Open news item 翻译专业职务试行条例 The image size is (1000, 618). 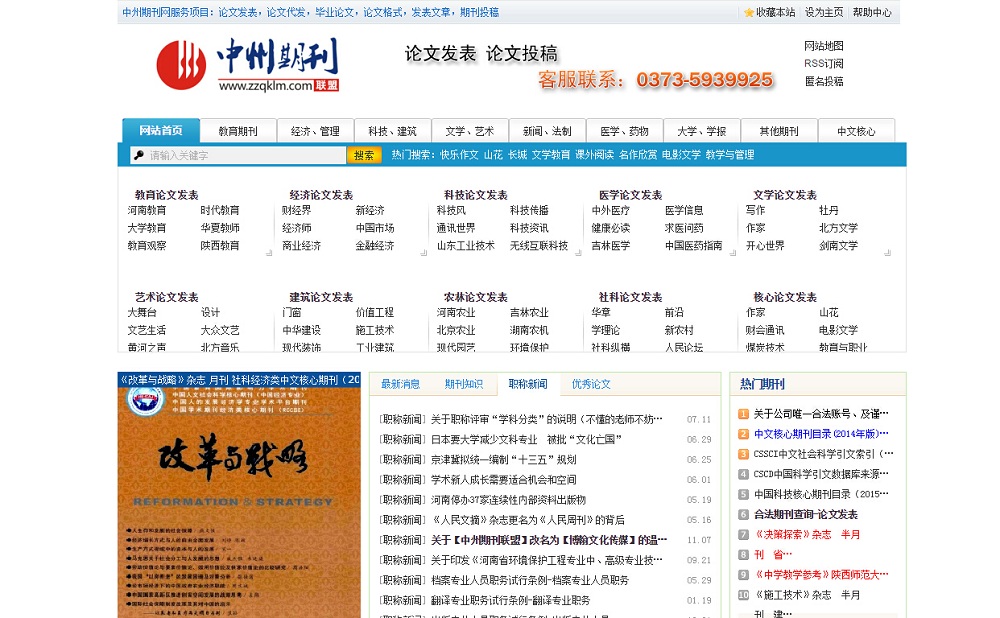coord(510,600)
